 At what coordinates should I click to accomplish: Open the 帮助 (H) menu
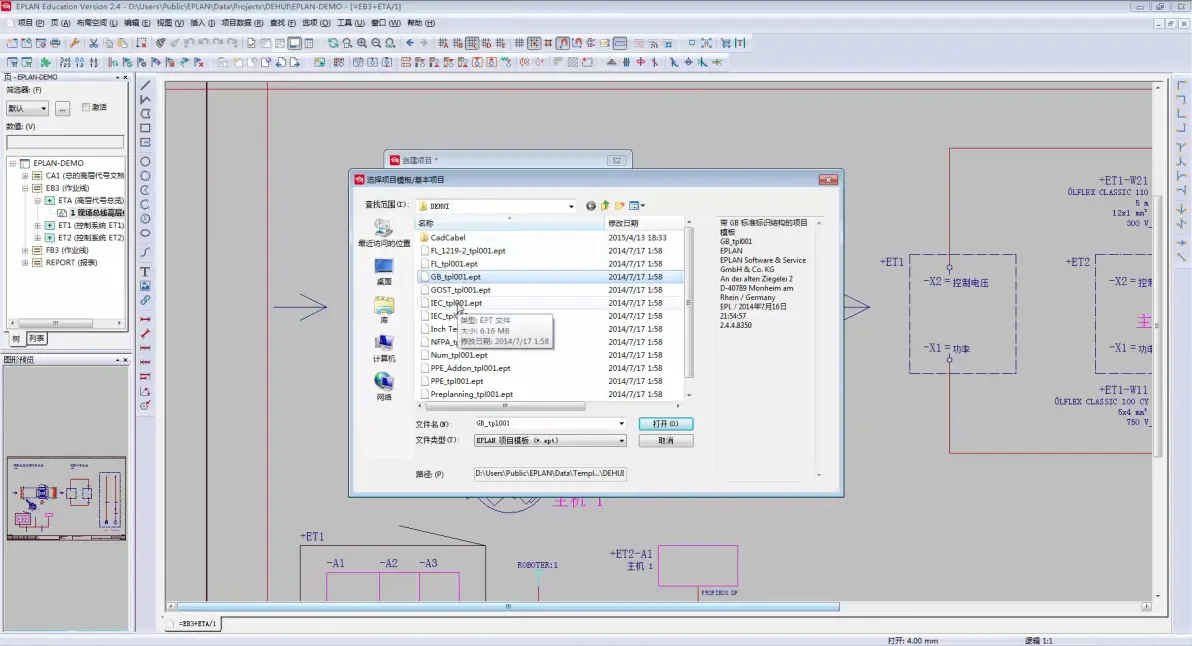[421, 23]
